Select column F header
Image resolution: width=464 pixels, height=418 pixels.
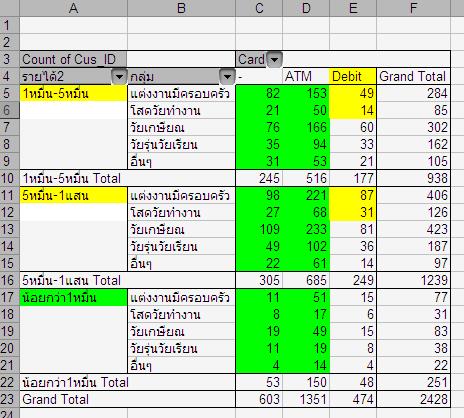(x=413, y=8)
